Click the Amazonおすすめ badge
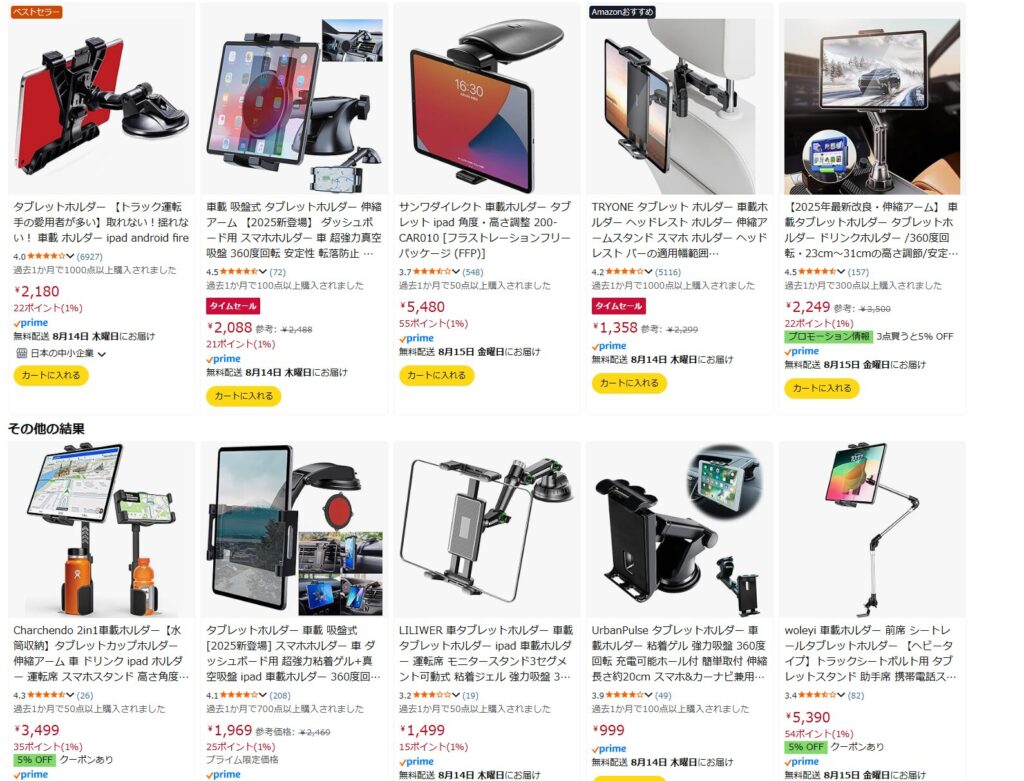Screen dimensions: 1024x781 (x=622, y=12)
